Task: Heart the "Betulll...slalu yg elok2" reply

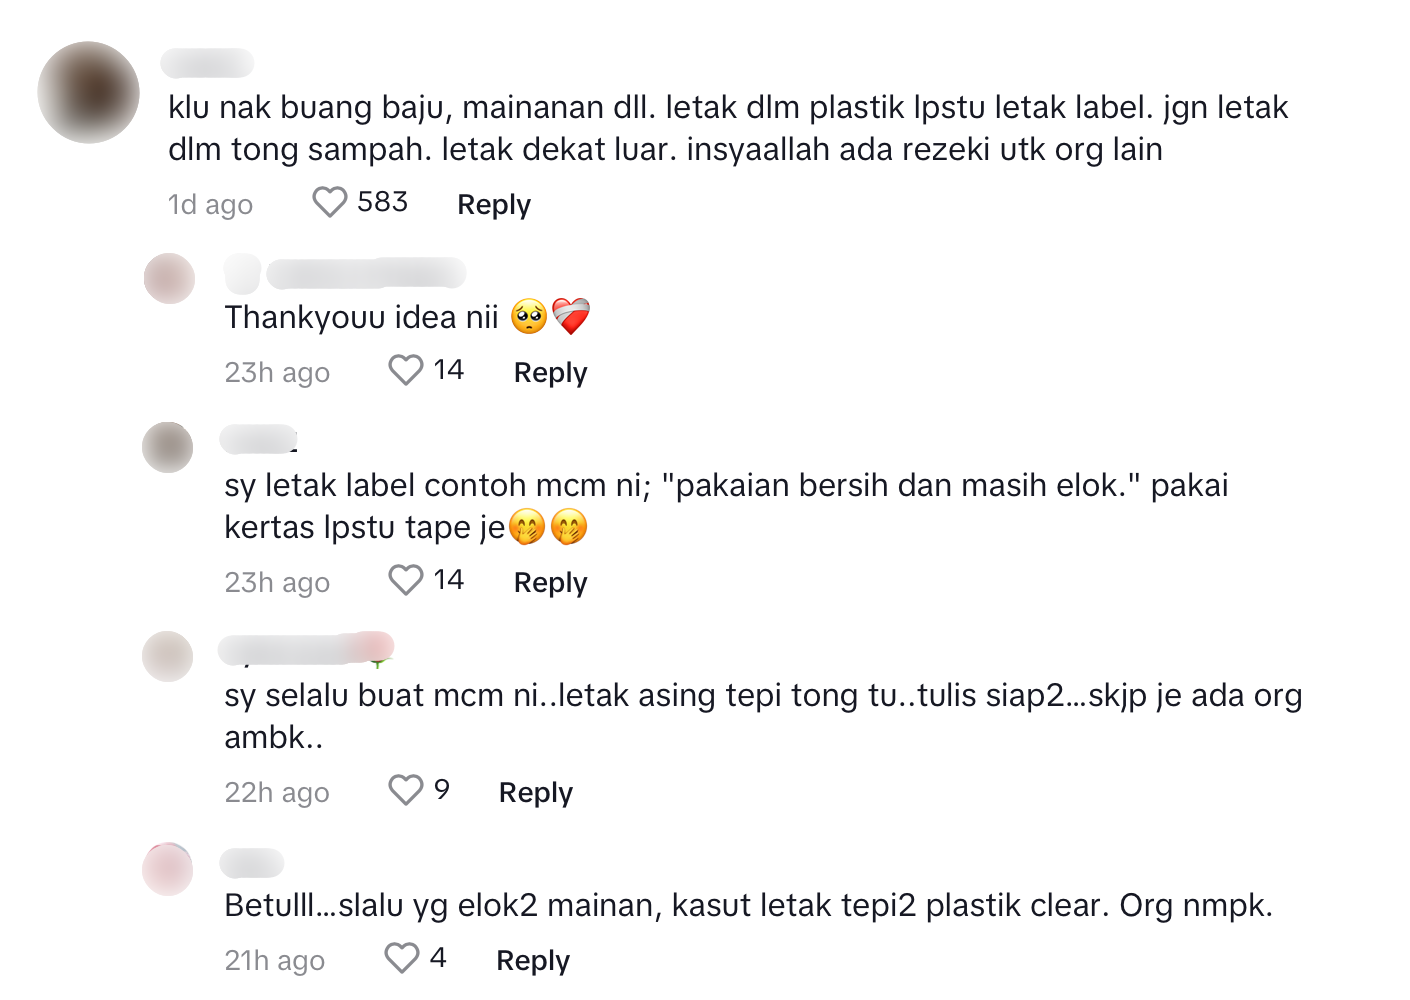Action: point(402,958)
